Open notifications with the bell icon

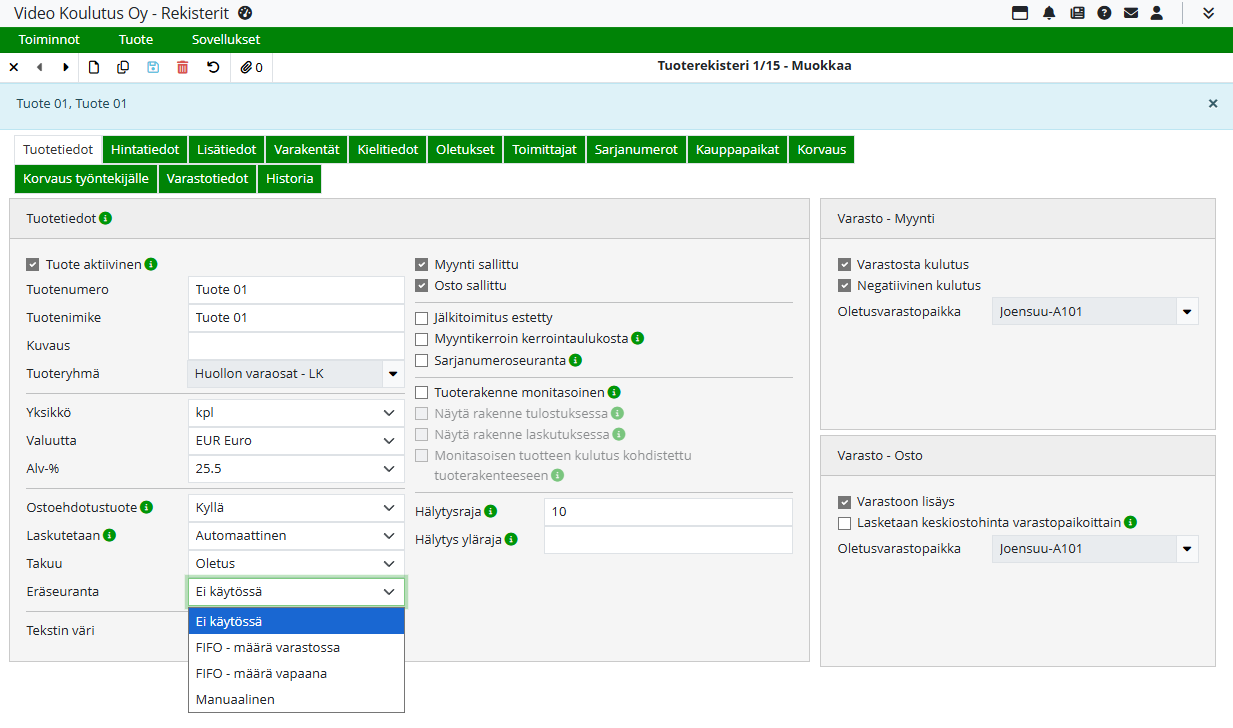1049,13
